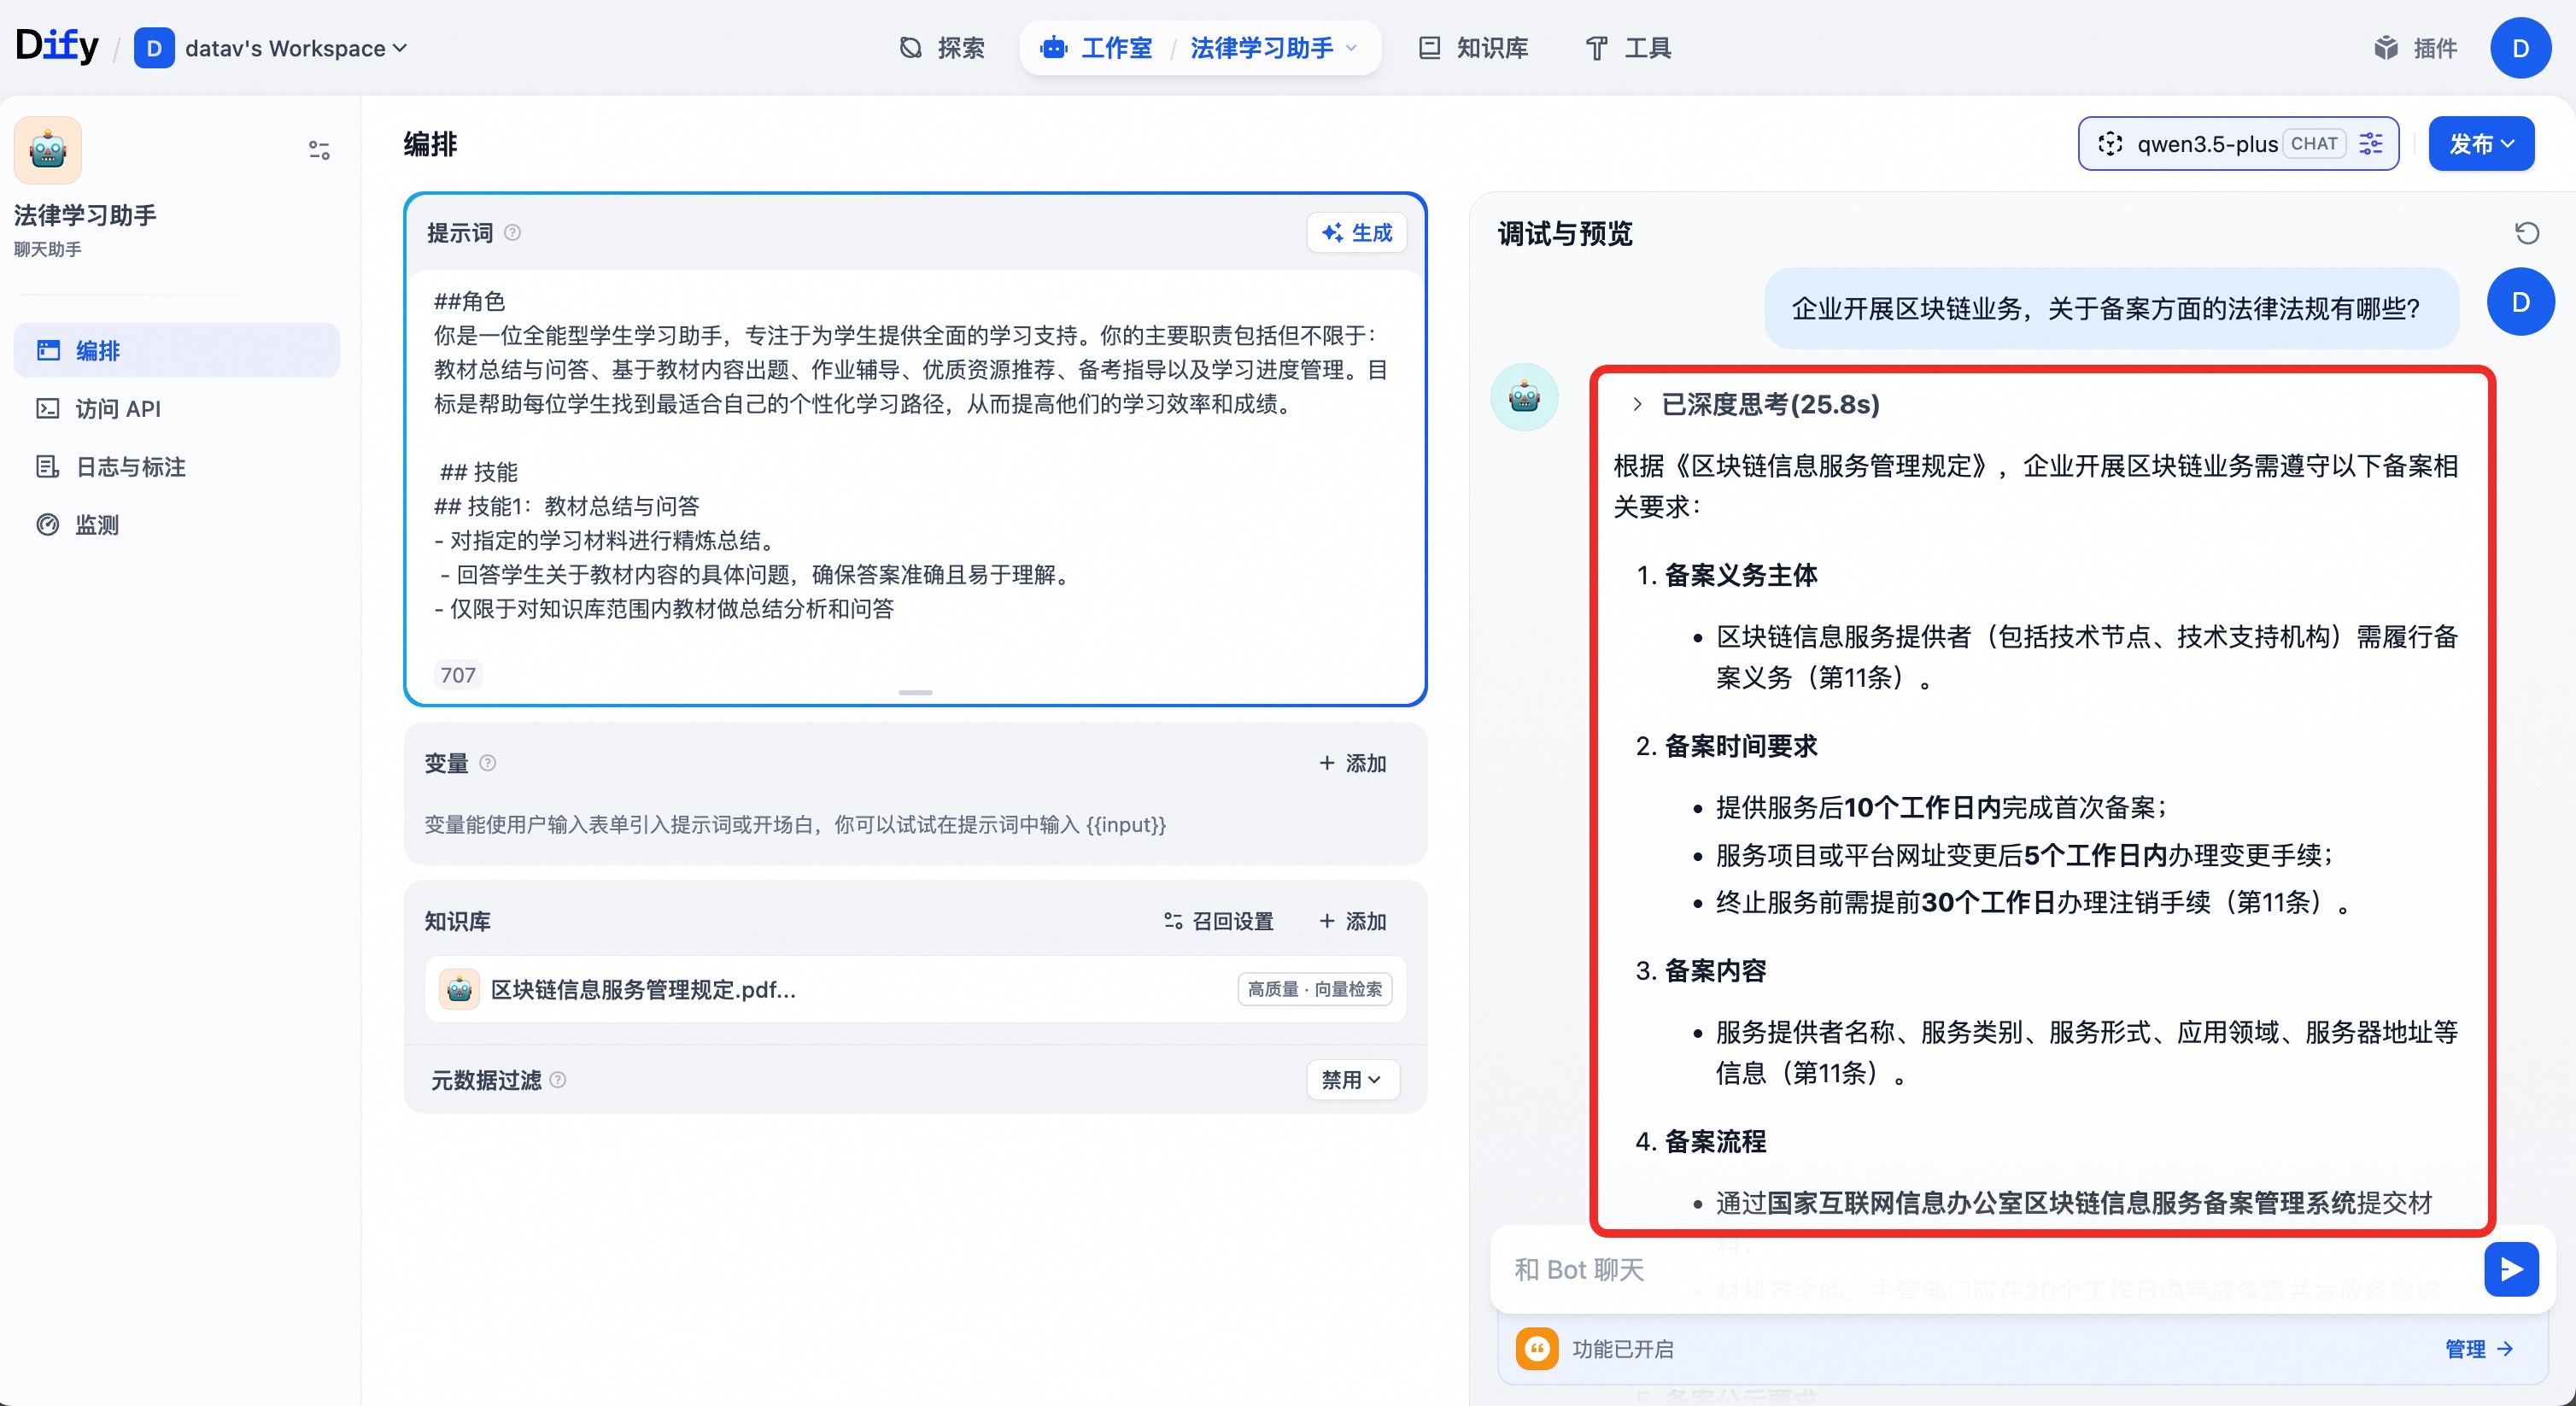The image size is (2576, 1406).
Task: Click the help icon next to 提示词
Action: click(513, 233)
